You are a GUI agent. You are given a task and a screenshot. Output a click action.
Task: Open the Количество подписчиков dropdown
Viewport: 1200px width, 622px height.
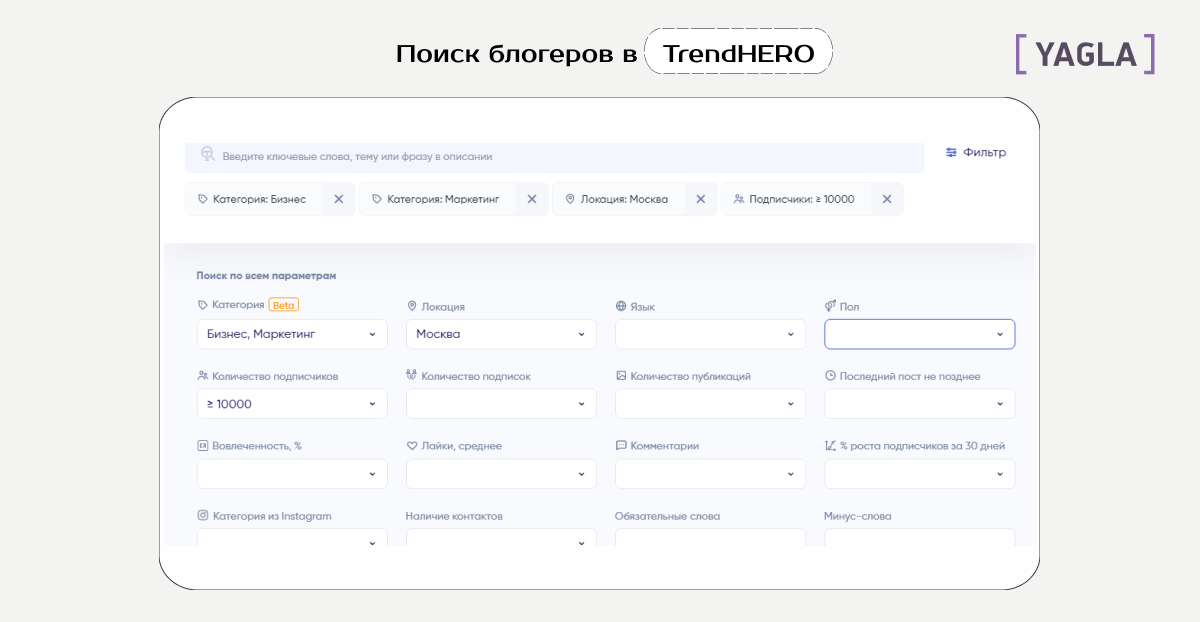(x=292, y=404)
